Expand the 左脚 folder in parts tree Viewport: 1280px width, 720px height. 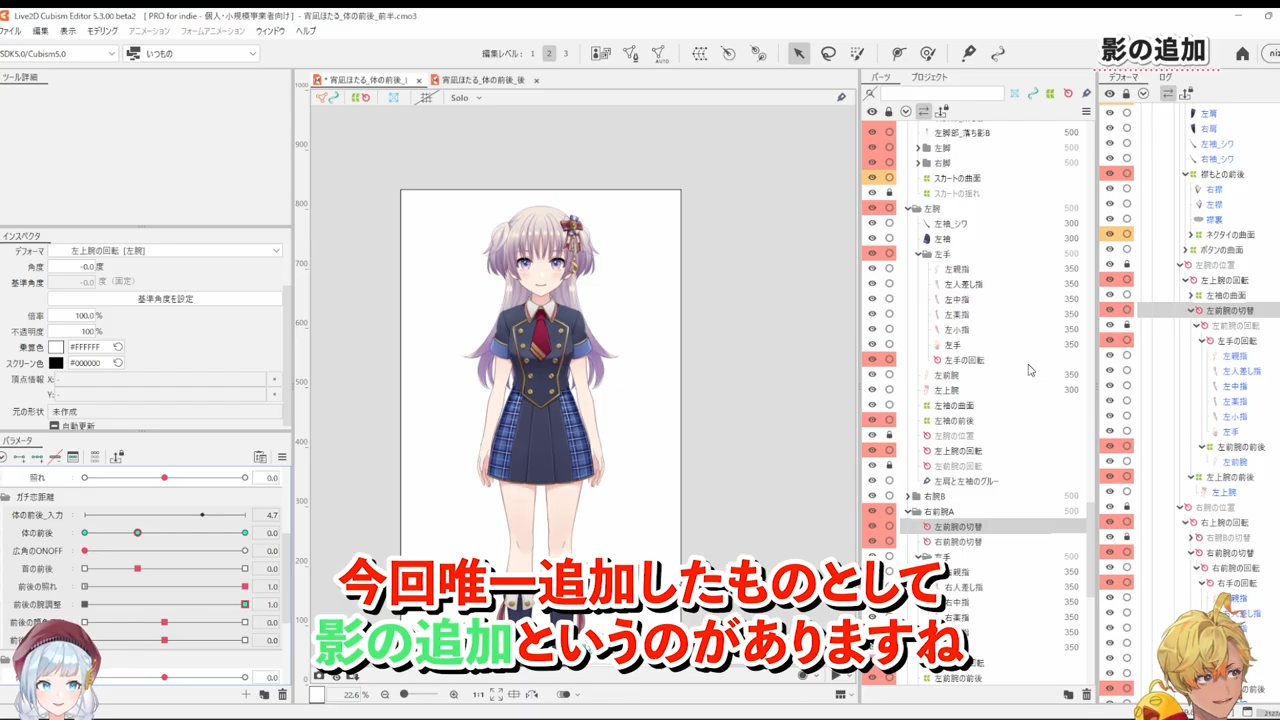918,148
